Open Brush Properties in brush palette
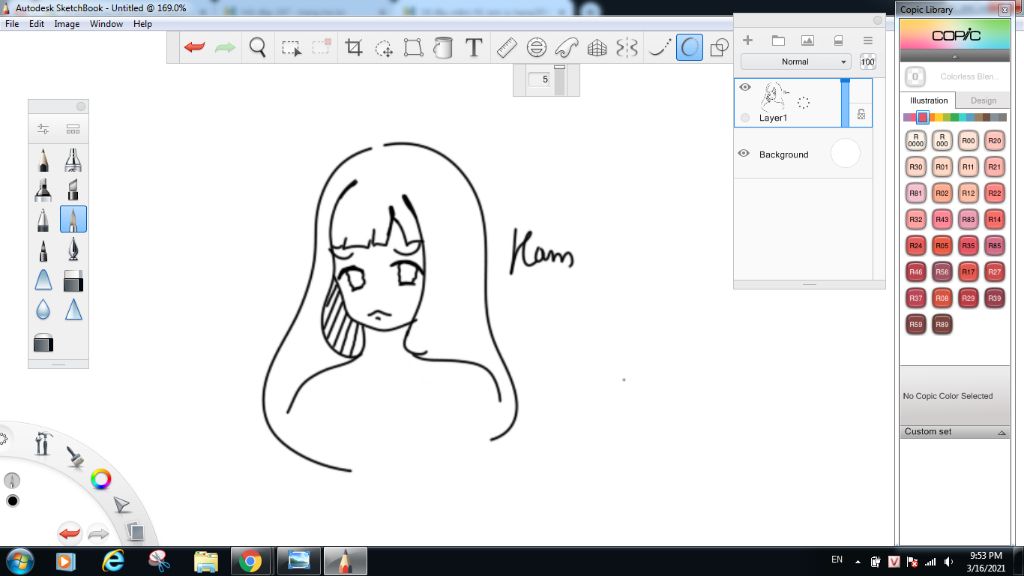Screen dimensions: 1024x576 click(43, 129)
